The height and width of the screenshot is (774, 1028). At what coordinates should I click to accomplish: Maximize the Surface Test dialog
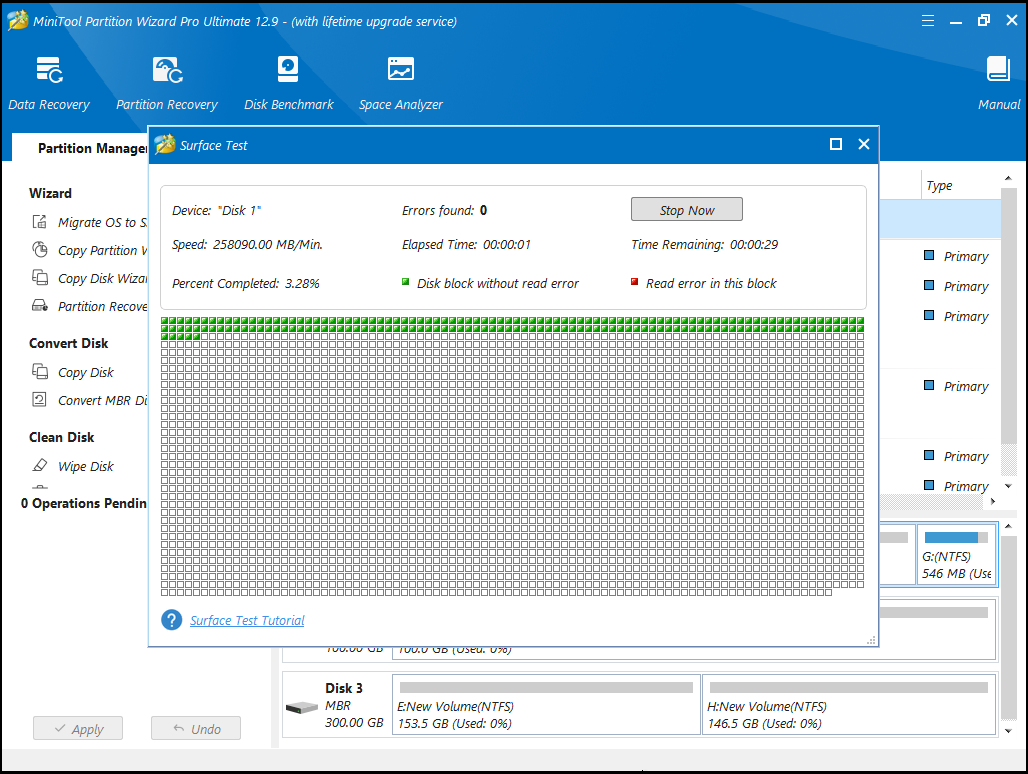tap(836, 144)
